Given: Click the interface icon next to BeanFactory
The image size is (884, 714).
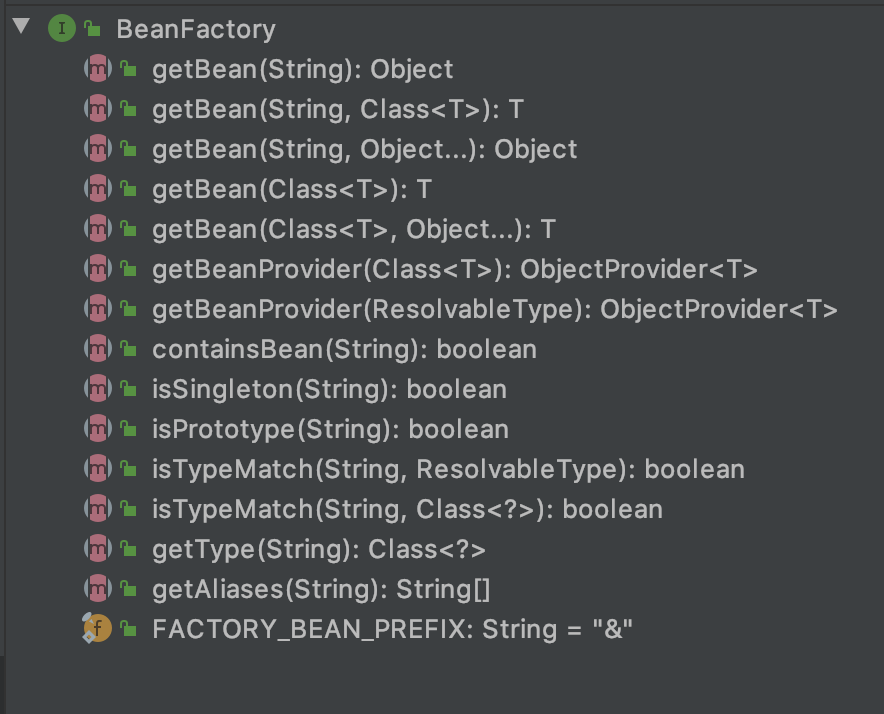Looking at the screenshot, I should (61, 29).
